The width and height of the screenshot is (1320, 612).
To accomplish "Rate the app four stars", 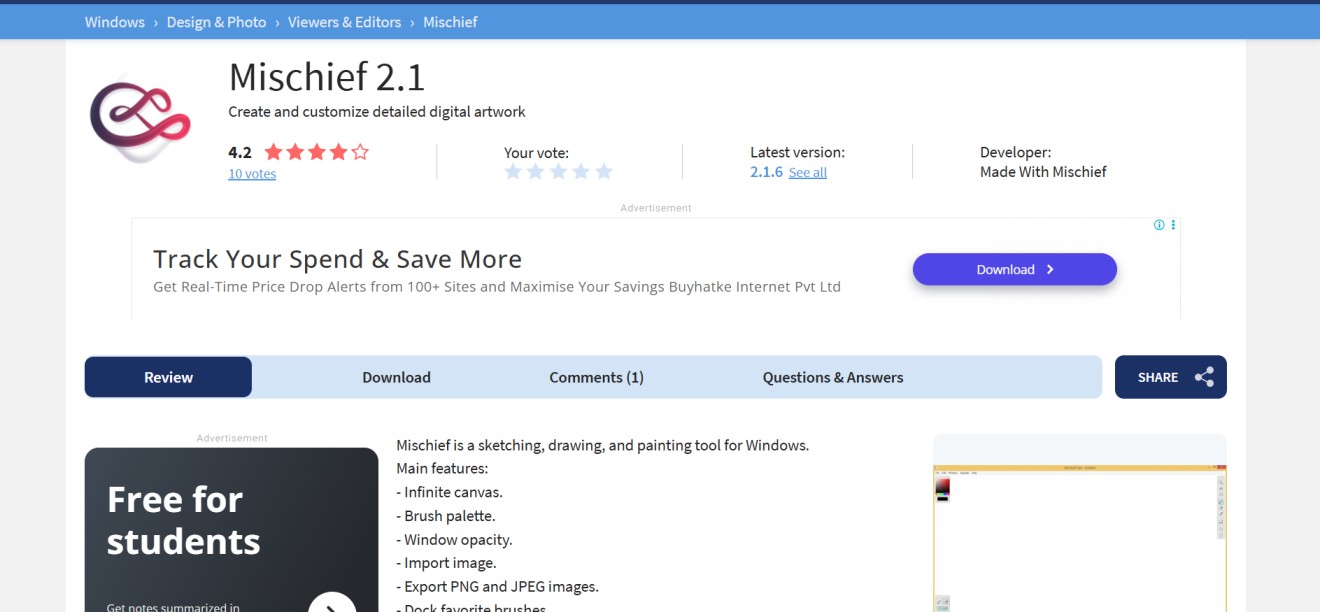I will (581, 172).
